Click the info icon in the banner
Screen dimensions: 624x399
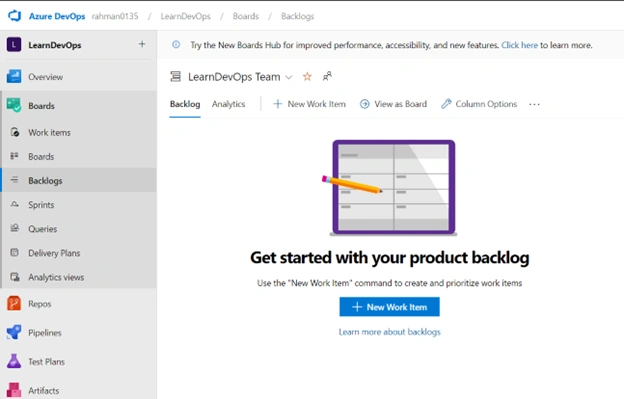pos(176,45)
